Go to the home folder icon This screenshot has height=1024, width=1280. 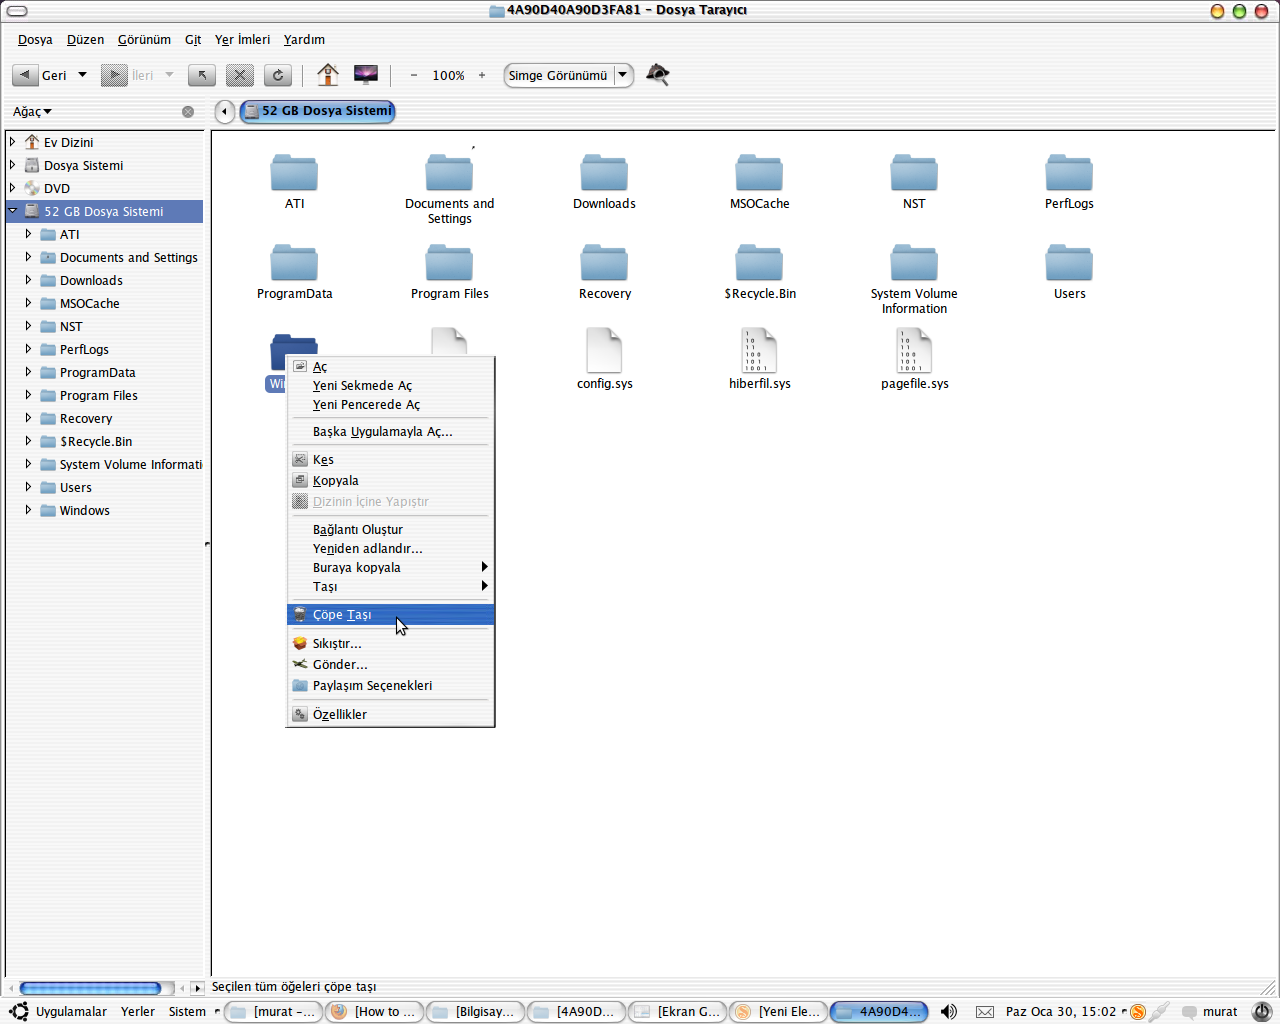(x=327, y=75)
